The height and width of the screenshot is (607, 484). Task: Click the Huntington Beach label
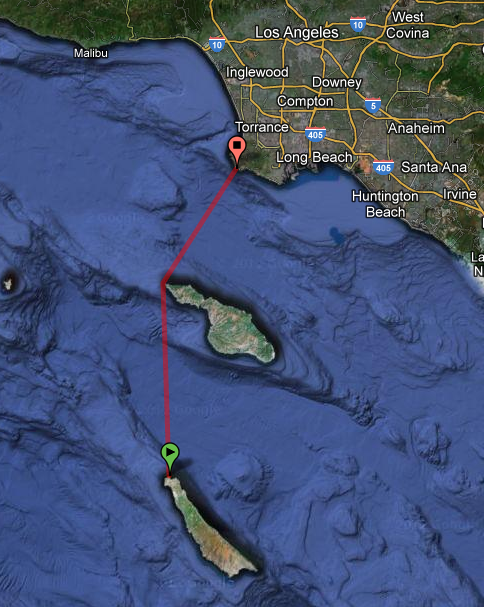pos(385,204)
